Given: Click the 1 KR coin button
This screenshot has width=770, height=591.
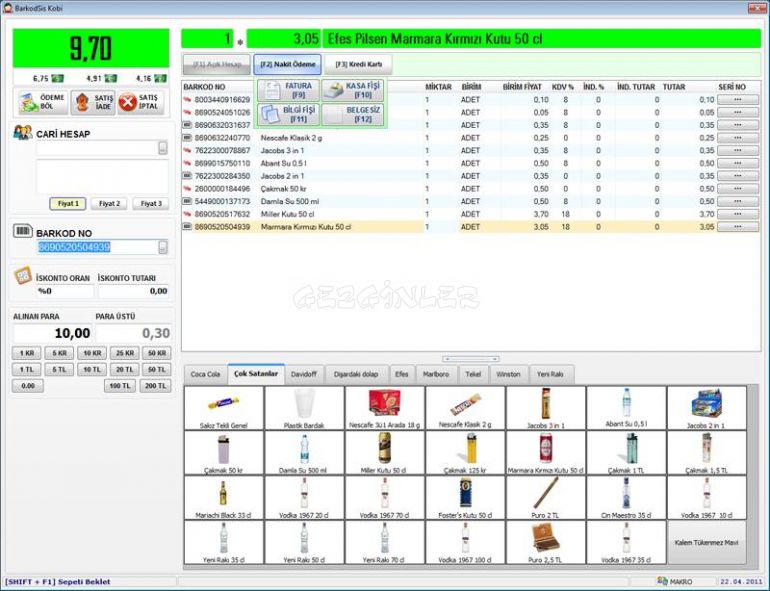Looking at the screenshot, I should pyautogui.click(x=27, y=353).
